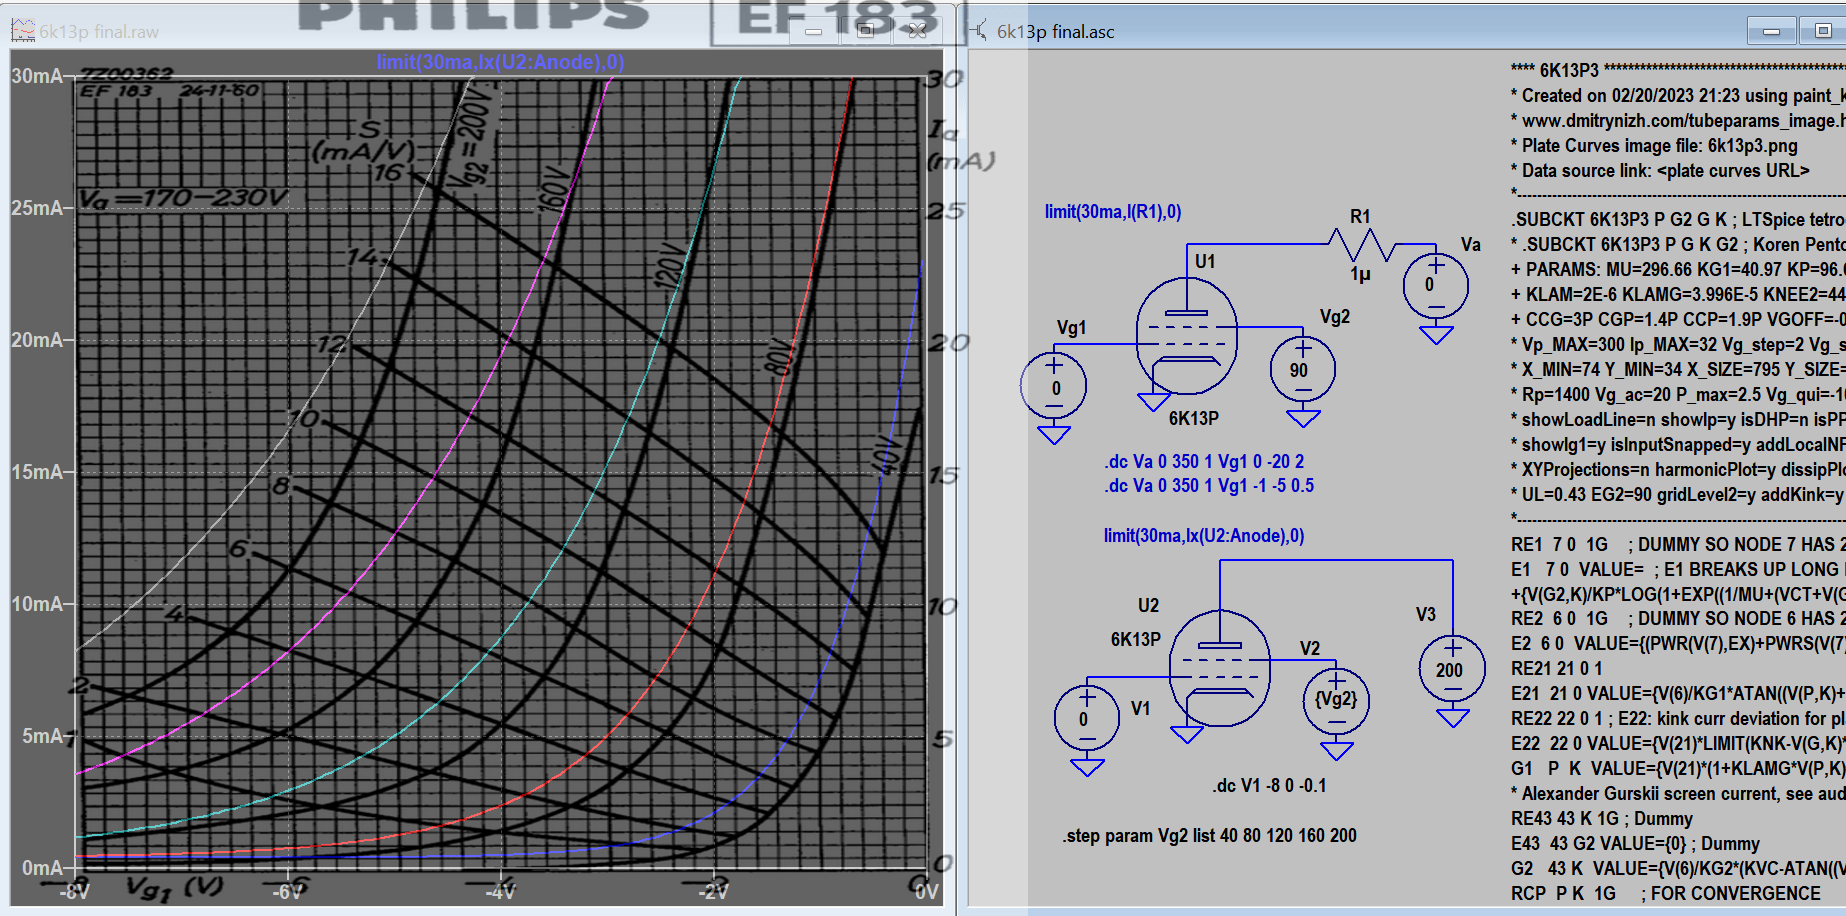Select the U1 pentode tube symbol
This screenshot has height=916, width=1846.
1187,335
